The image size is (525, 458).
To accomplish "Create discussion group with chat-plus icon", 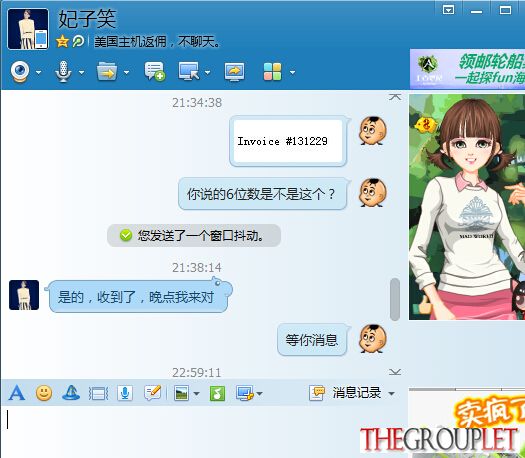I will (155, 71).
